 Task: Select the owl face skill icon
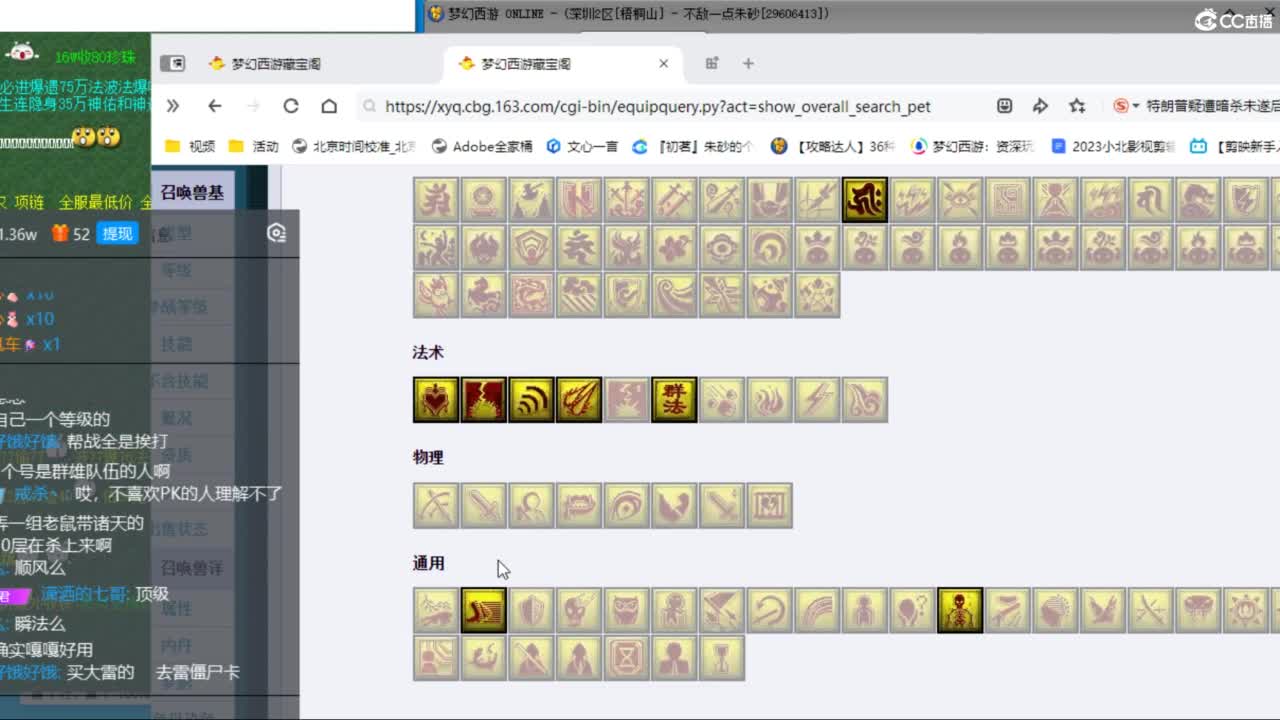627,610
